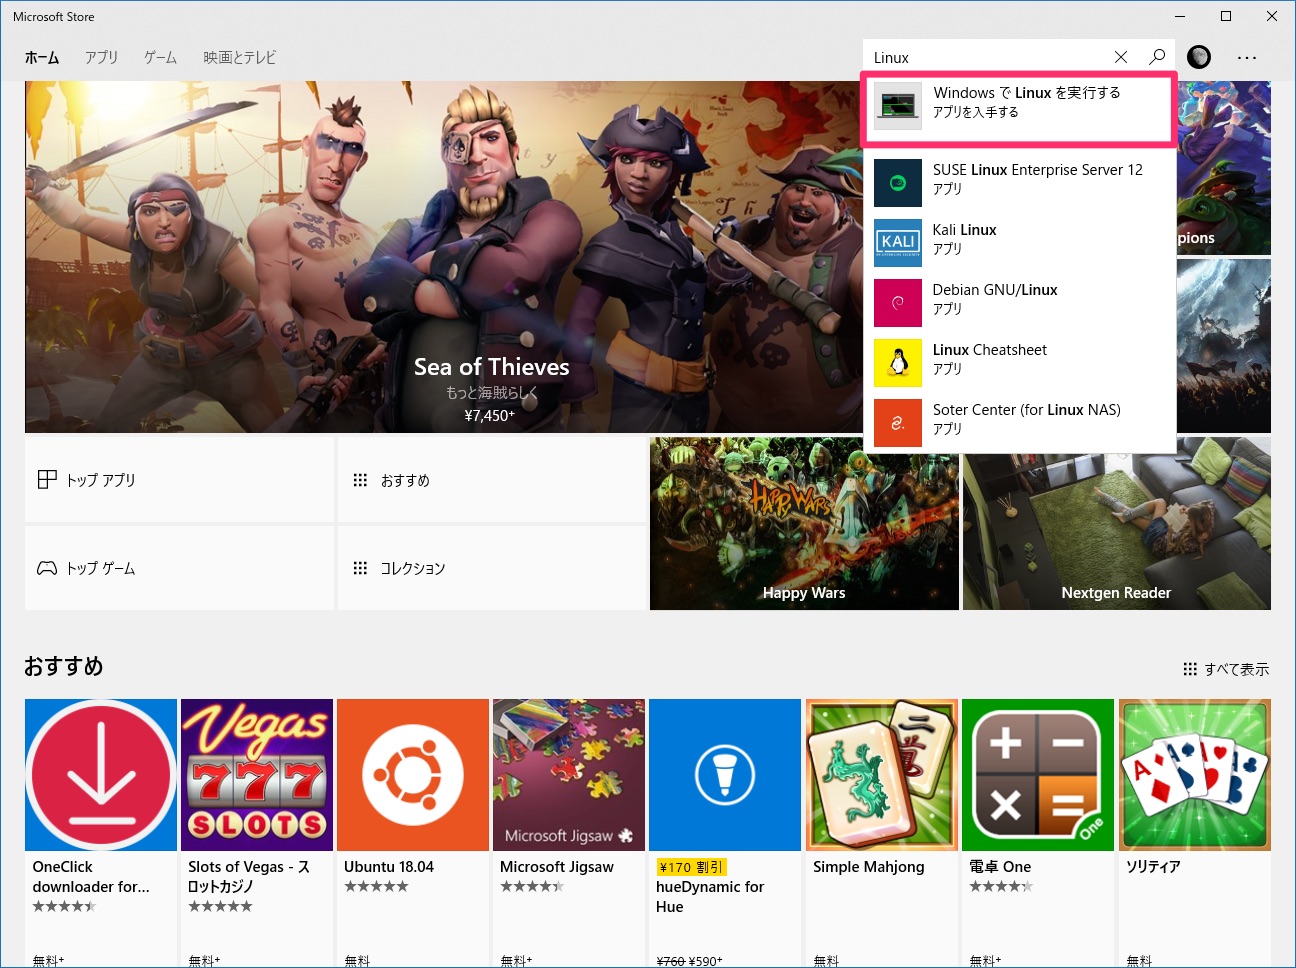Switch to the アプリ tab

pos(101,58)
